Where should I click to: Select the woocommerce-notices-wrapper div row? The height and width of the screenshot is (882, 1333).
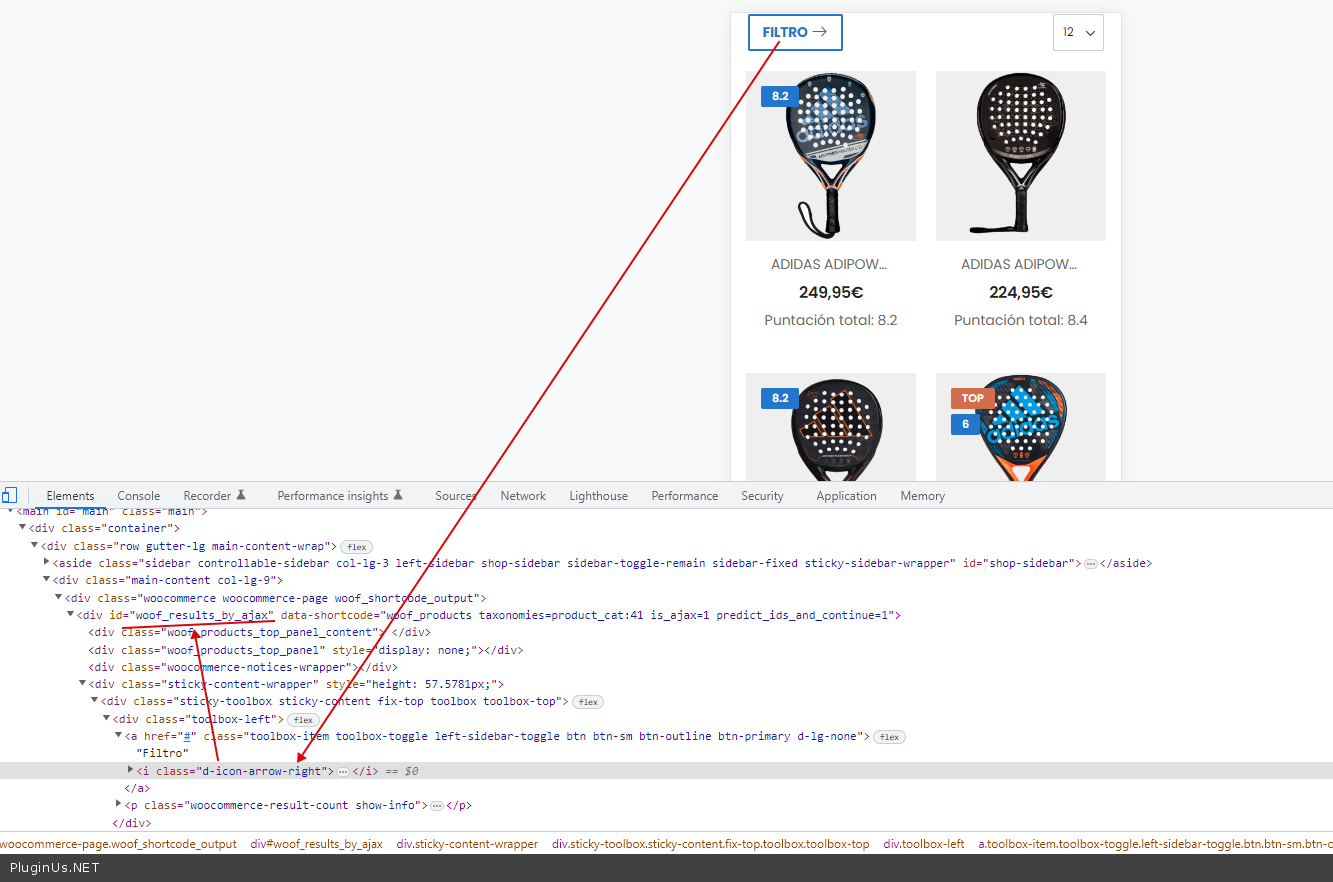click(243, 667)
